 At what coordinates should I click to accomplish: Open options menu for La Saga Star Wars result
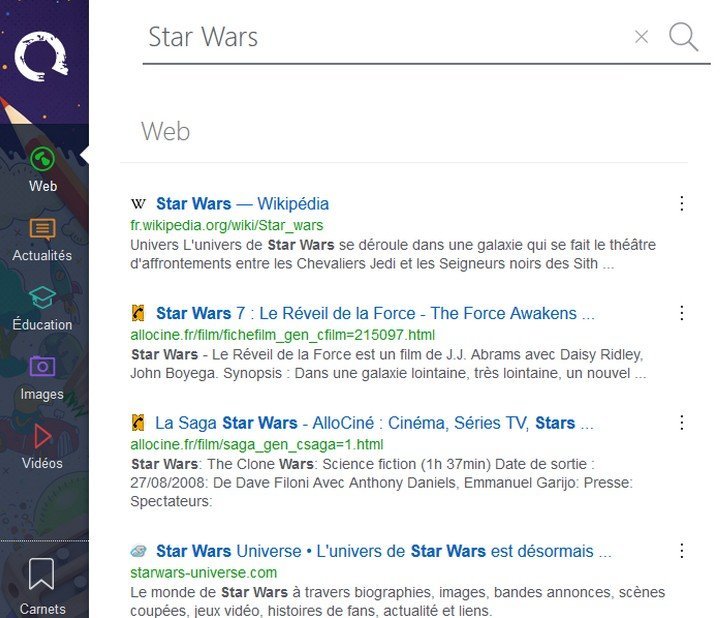coord(682,422)
